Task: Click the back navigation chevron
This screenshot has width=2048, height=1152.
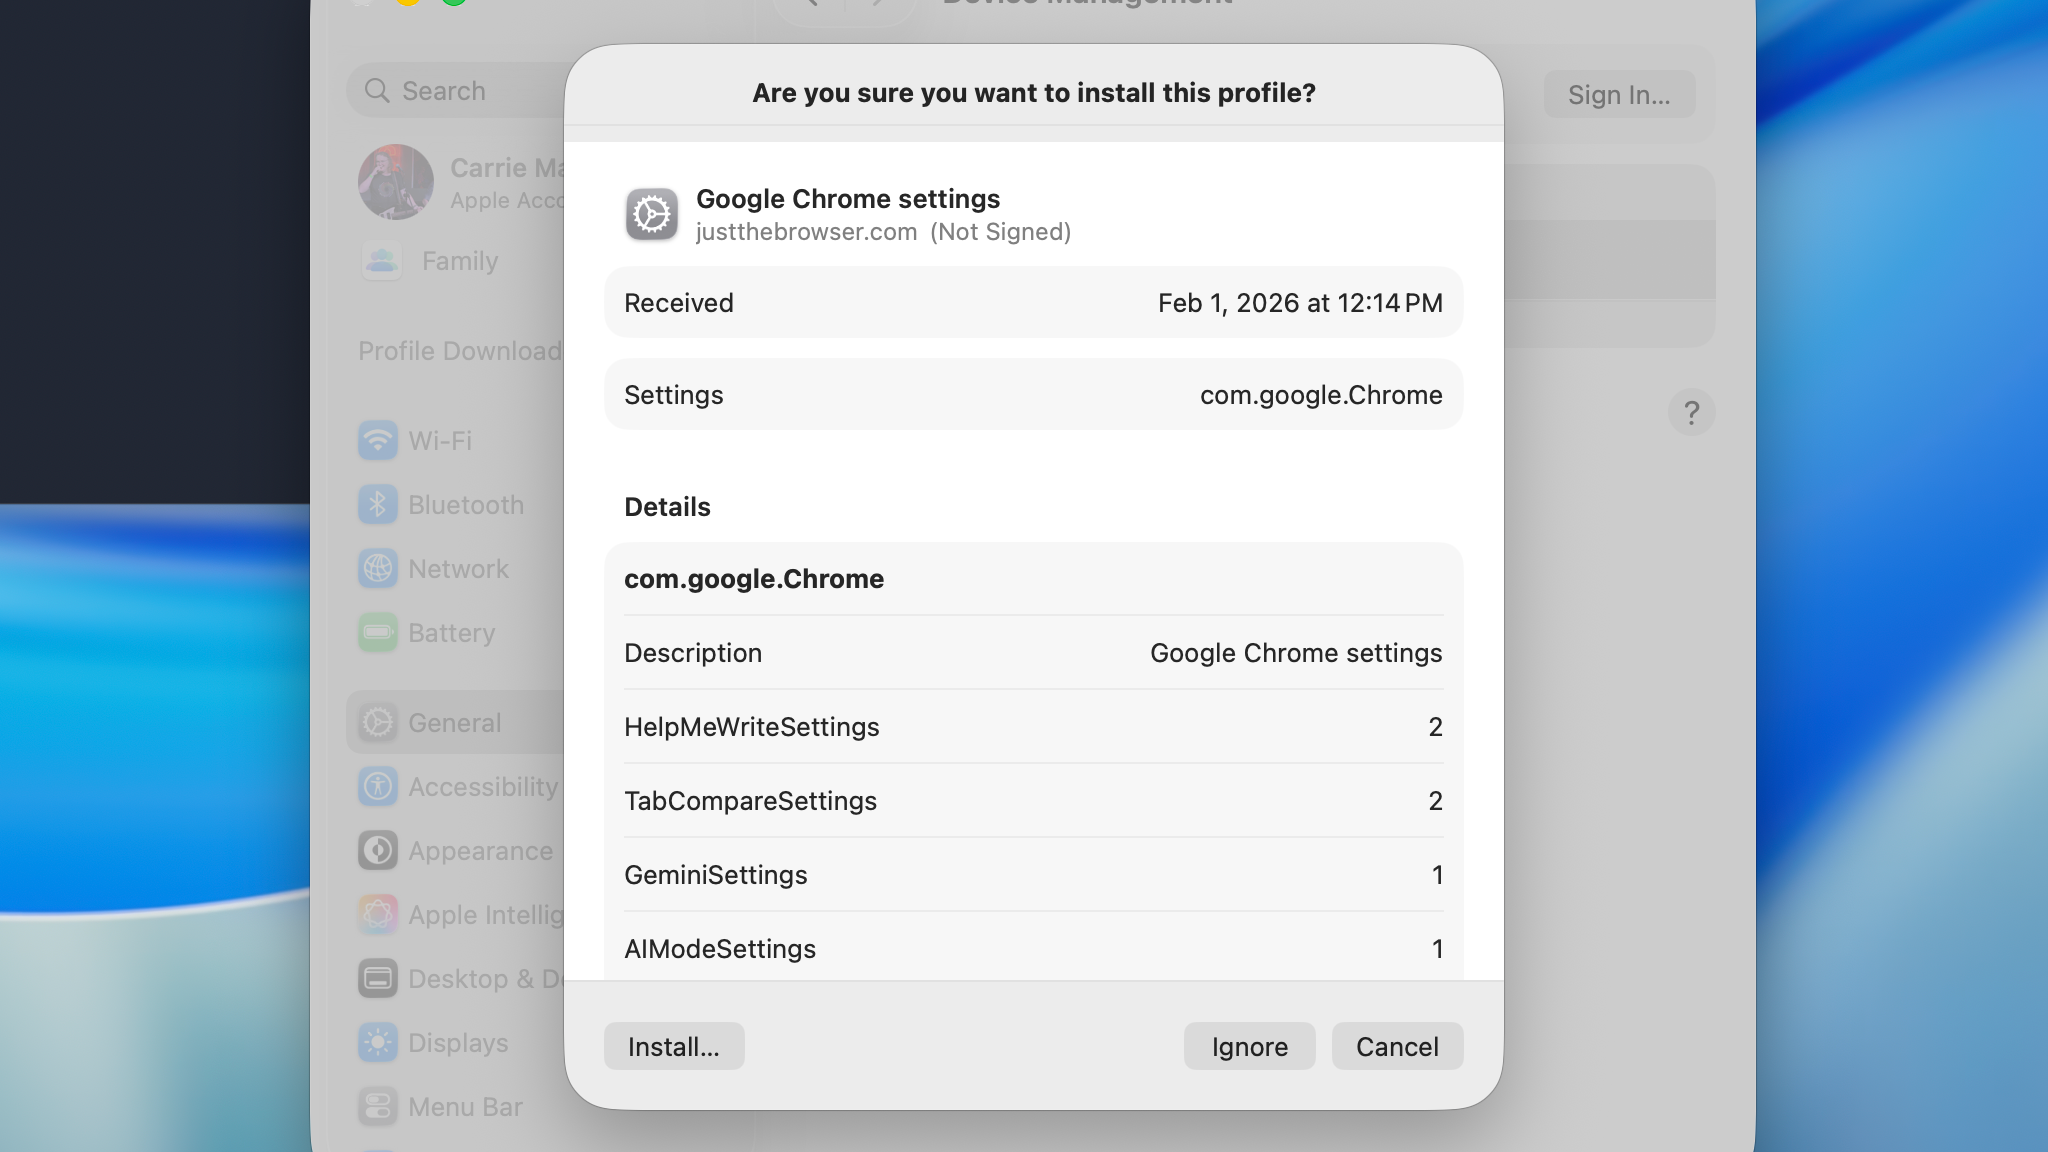Action: click(812, 3)
